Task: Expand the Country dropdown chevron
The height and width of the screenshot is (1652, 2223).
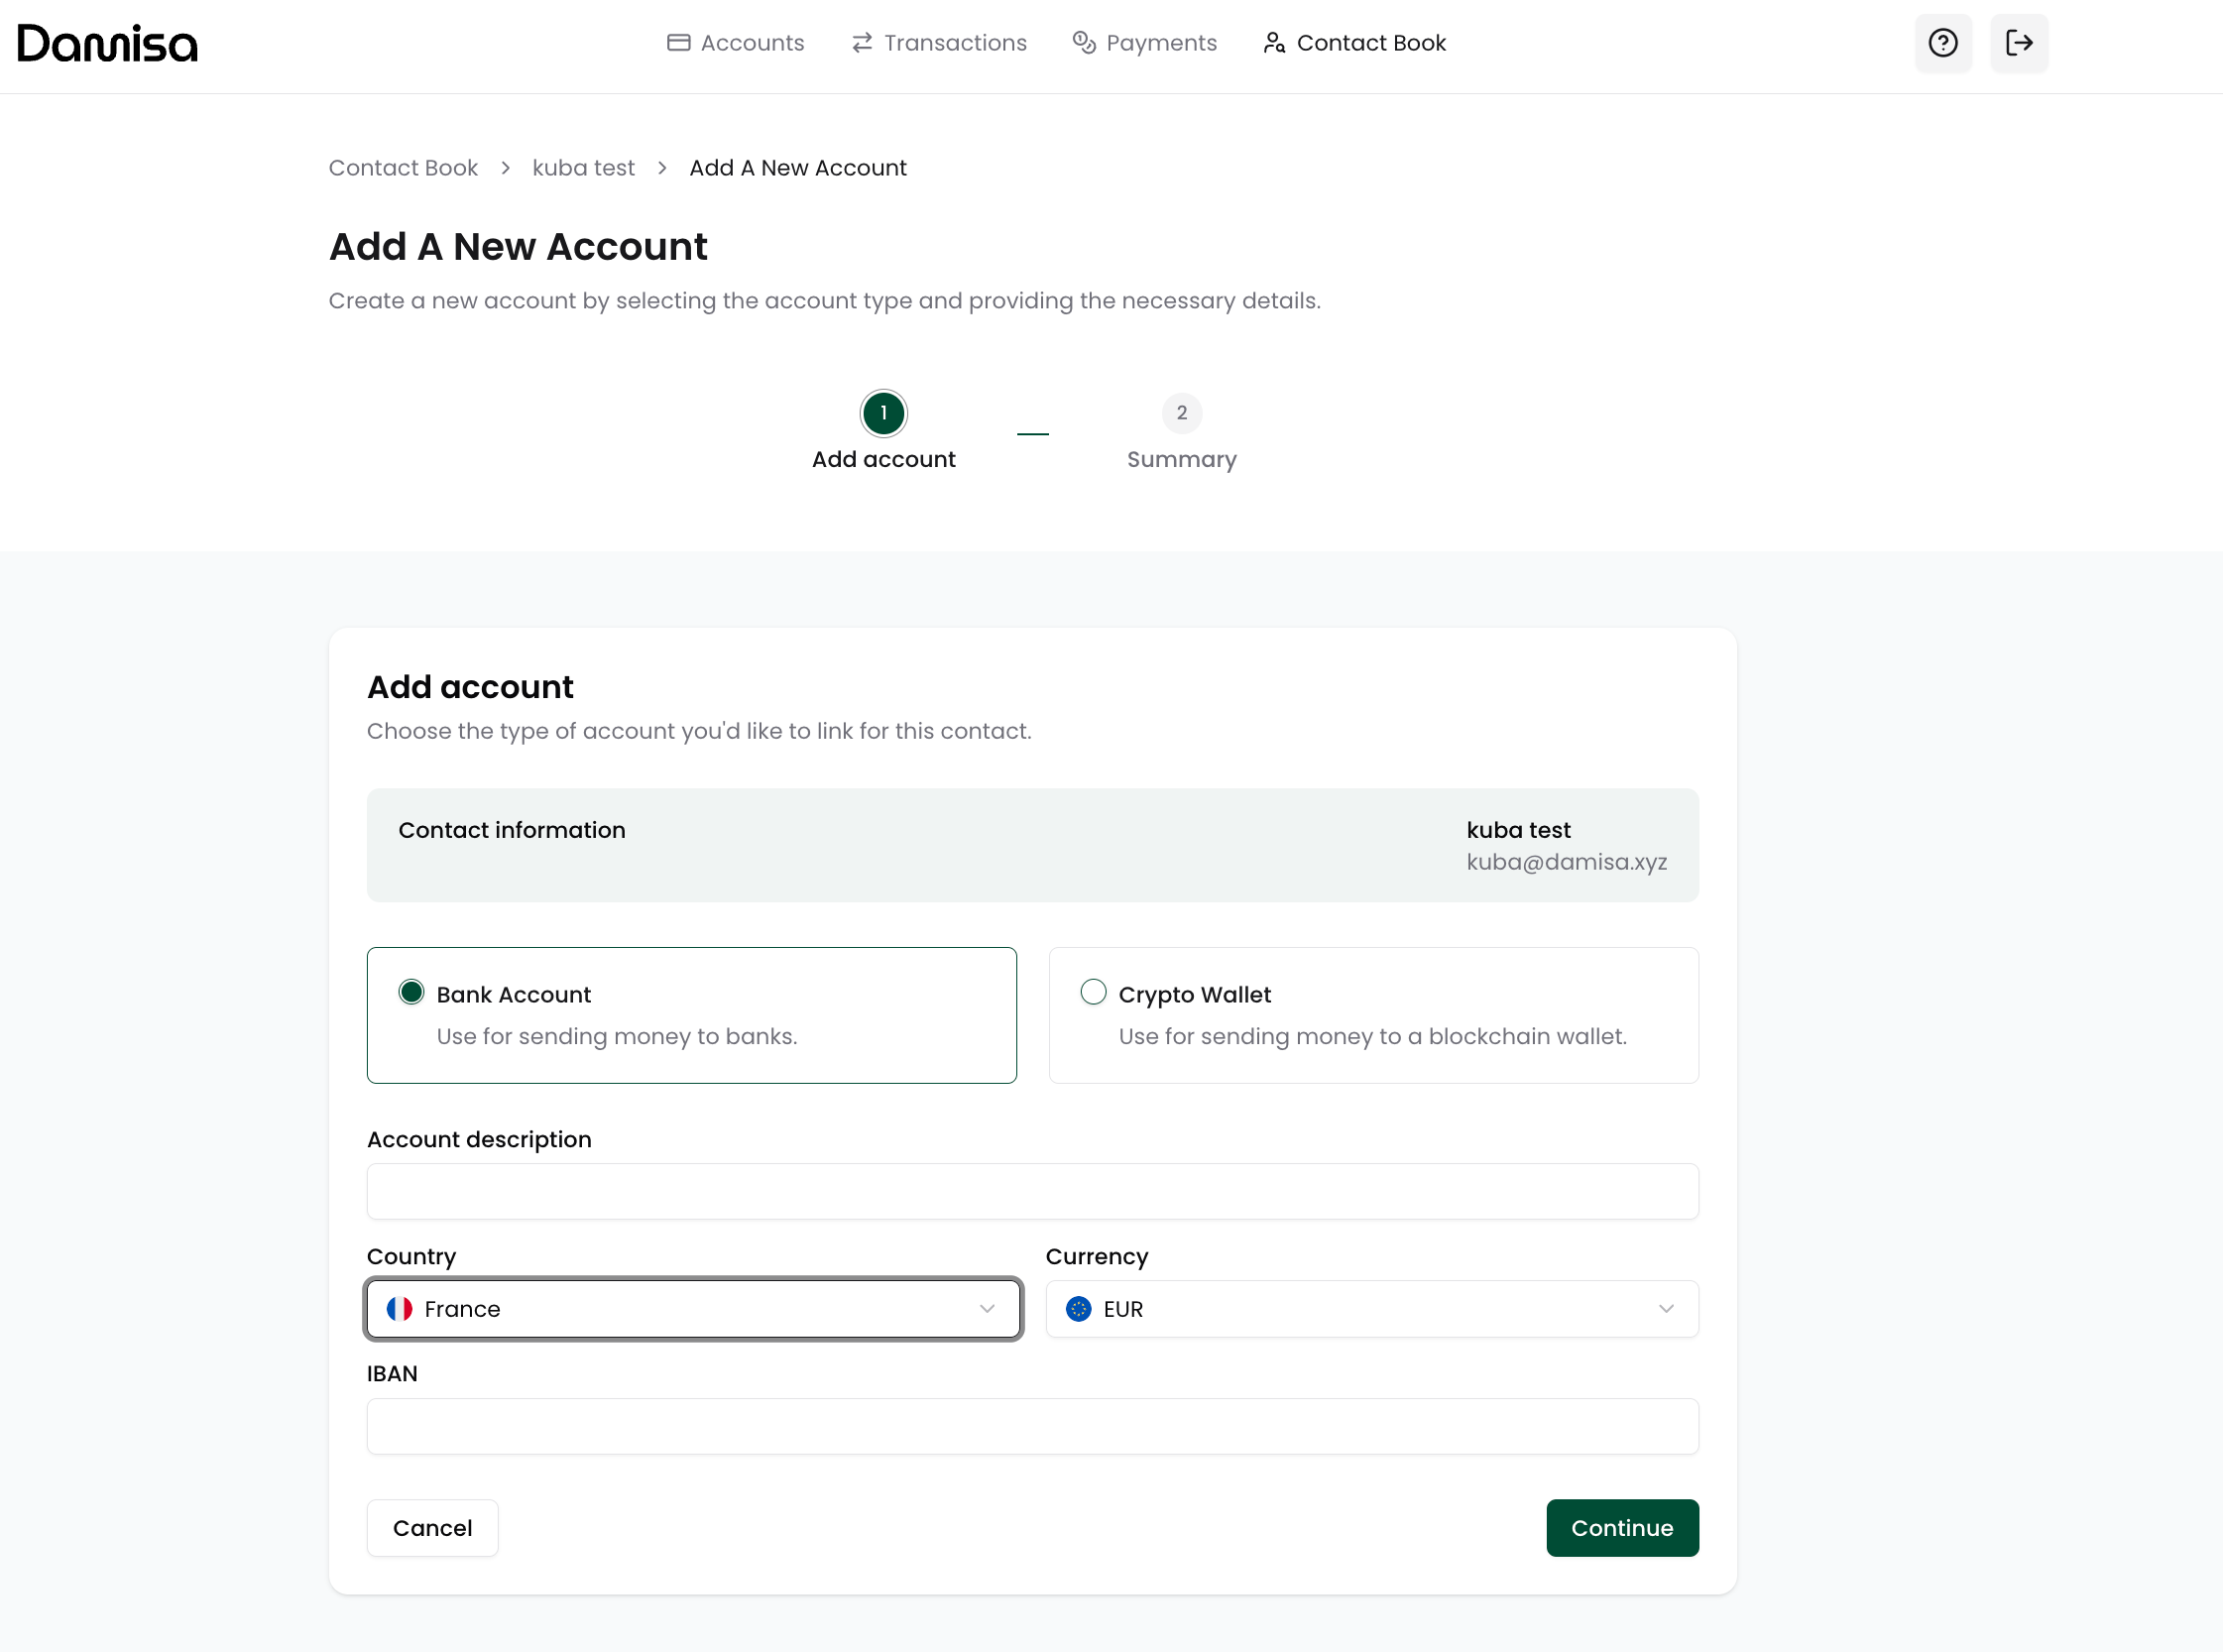Action: (x=987, y=1309)
